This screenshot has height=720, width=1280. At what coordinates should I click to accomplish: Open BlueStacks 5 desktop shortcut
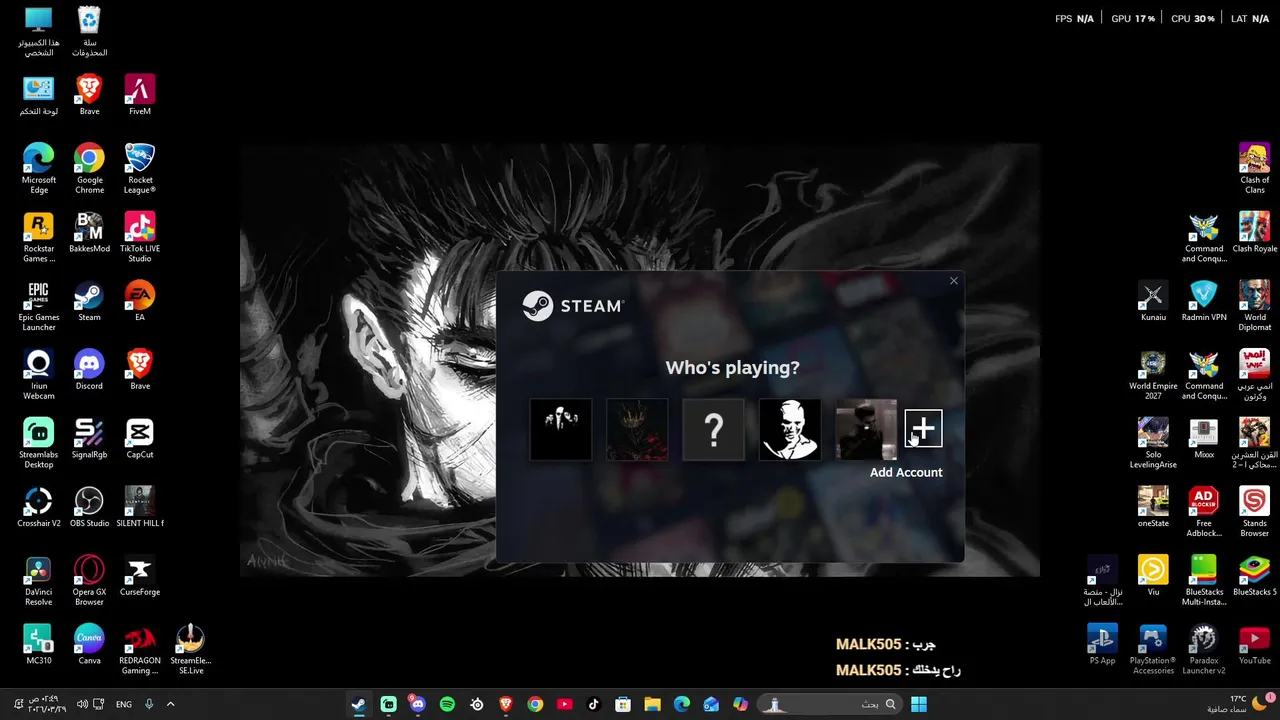pyautogui.click(x=1254, y=575)
